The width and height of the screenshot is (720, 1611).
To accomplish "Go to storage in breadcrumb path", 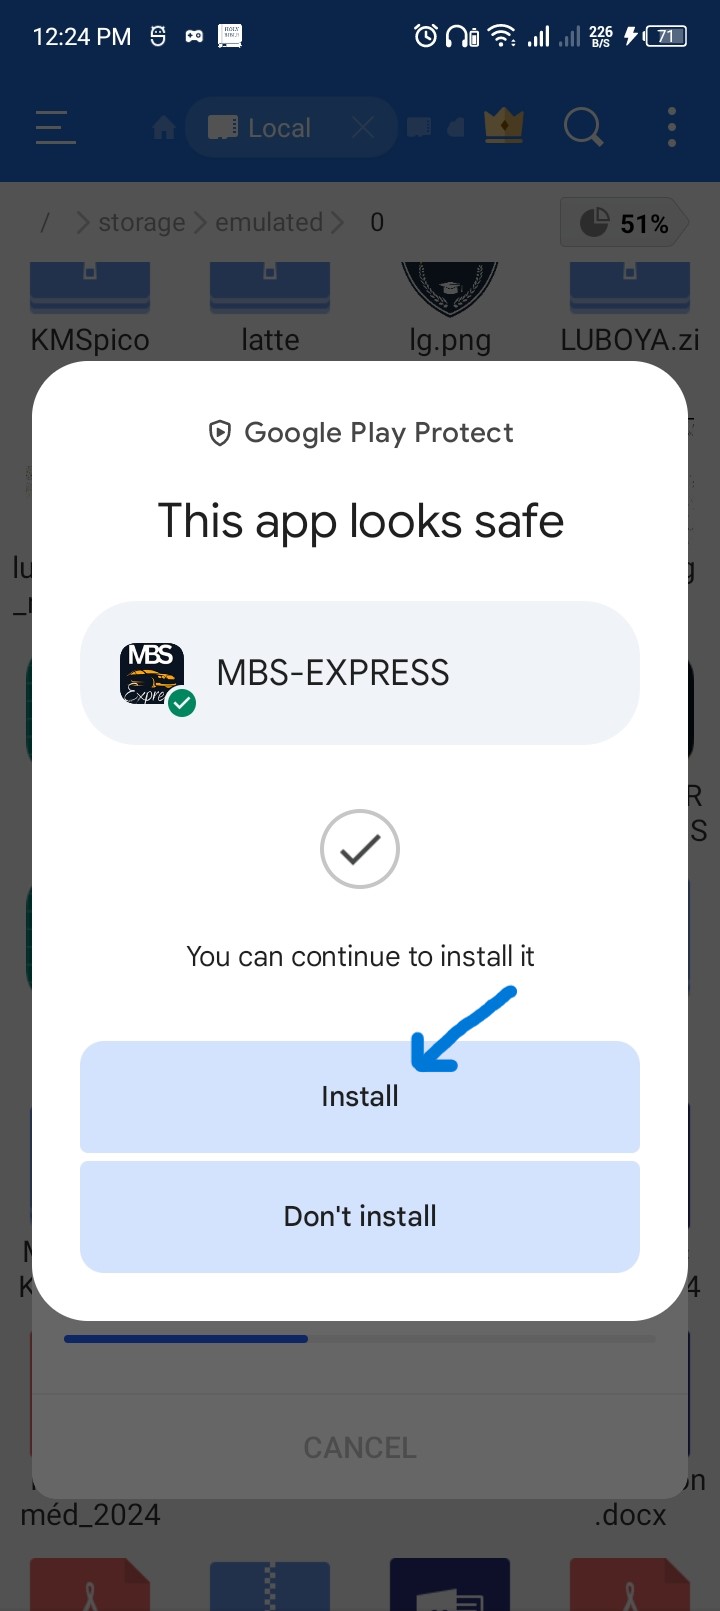I will click(x=142, y=222).
